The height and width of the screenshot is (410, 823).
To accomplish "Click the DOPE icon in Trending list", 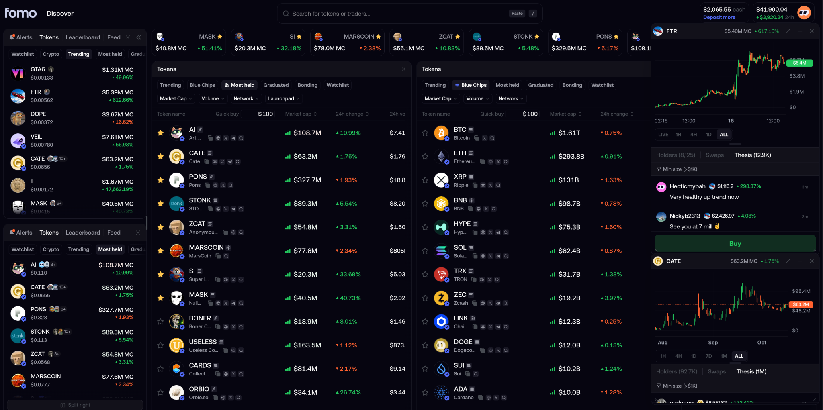I will (x=18, y=118).
